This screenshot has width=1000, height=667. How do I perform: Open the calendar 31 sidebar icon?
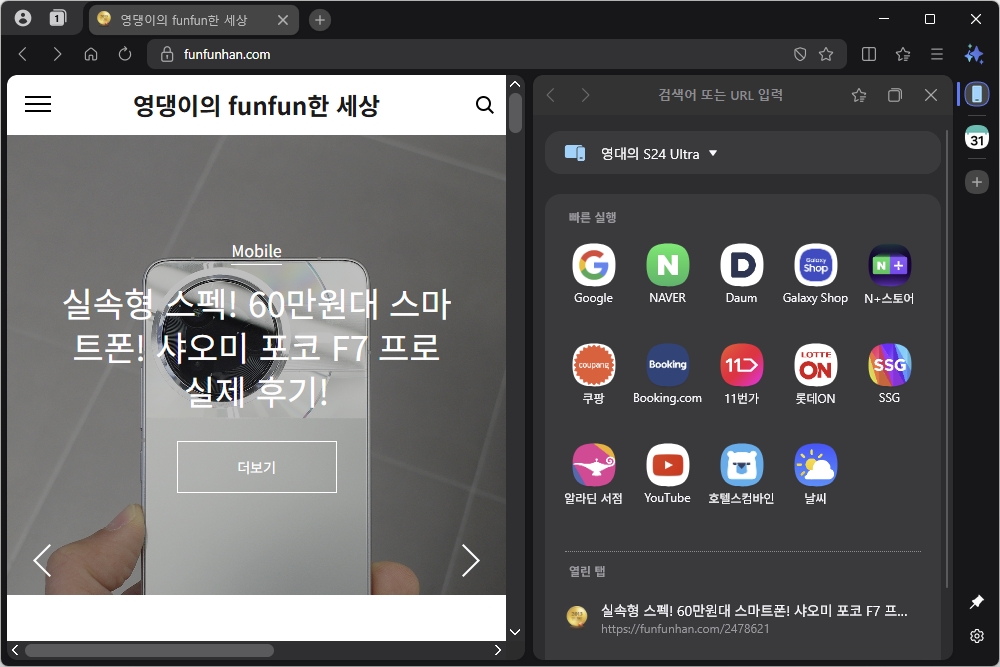pyautogui.click(x=976, y=137)
